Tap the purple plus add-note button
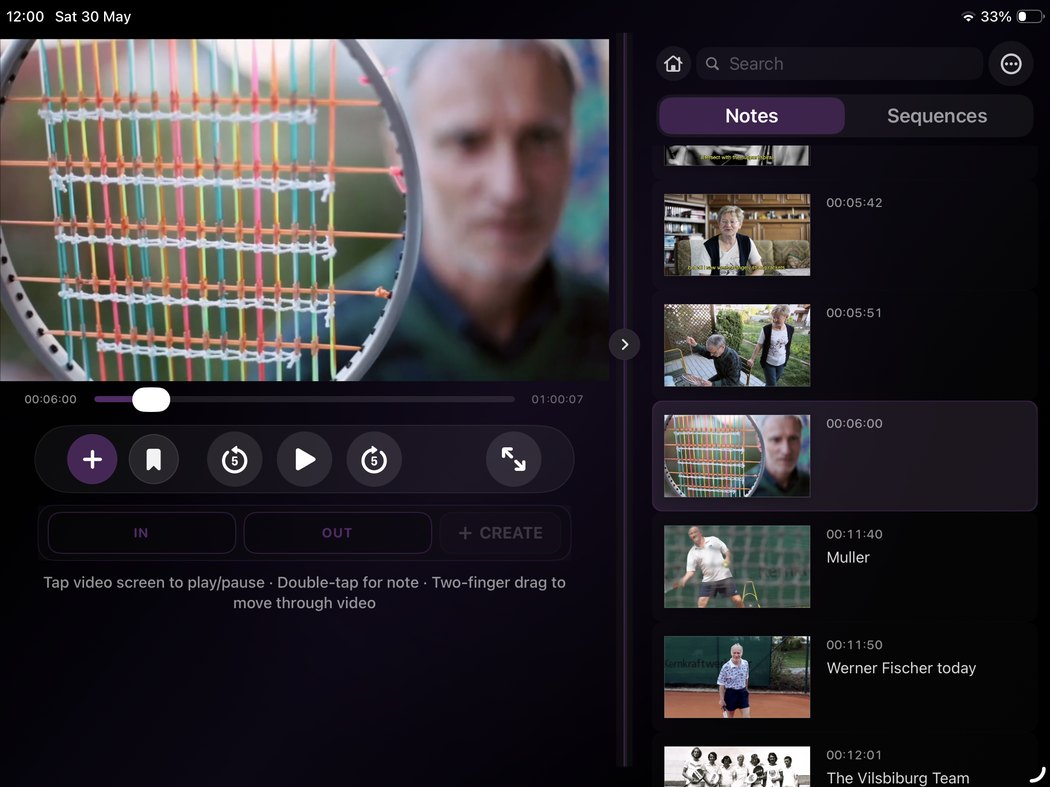Image resolution: width=1050 pixels, height=787 pixels. pos(92,459)
